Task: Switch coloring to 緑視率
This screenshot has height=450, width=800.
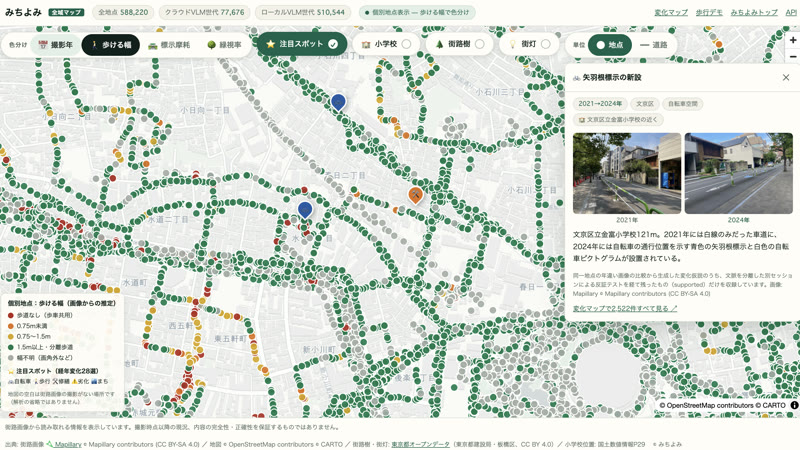Action: tap(224, 45)
